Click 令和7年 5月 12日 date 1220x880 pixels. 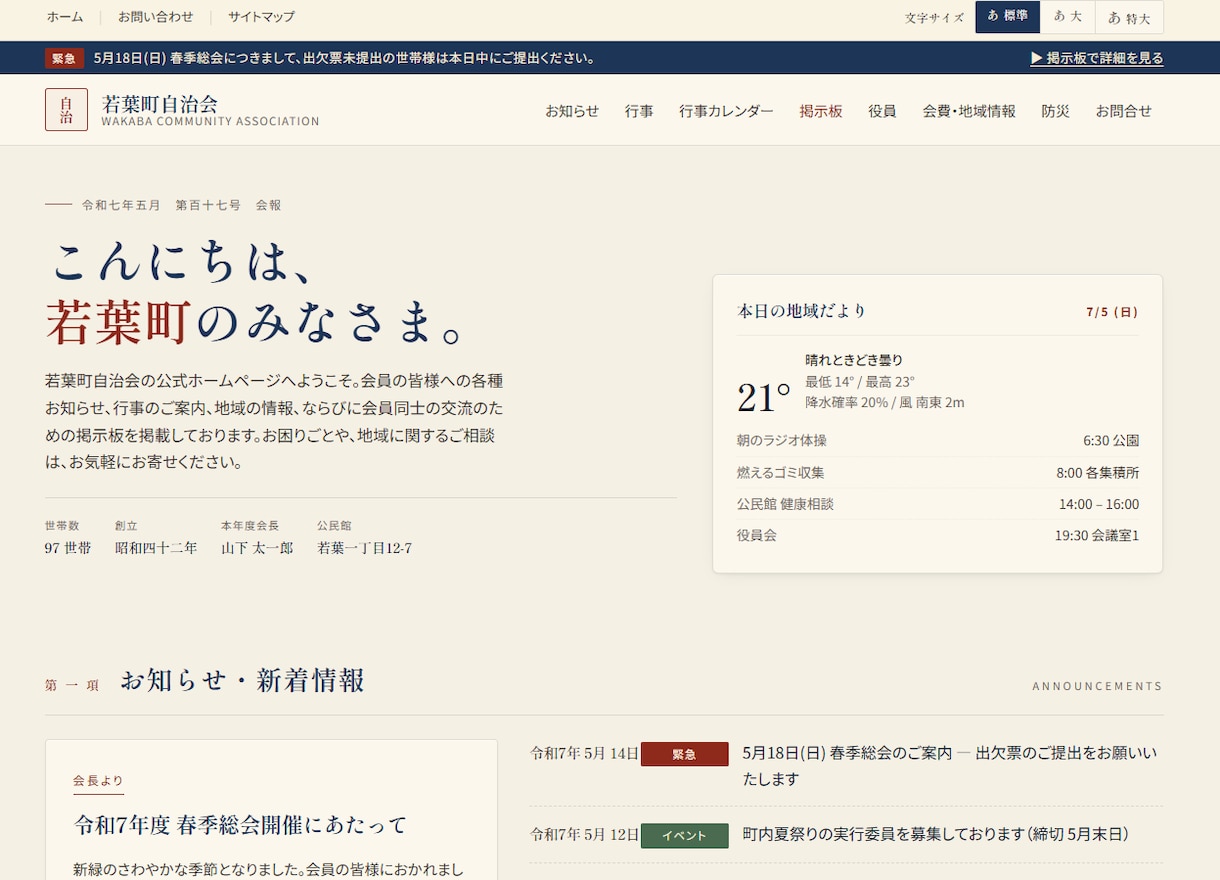coord(584,834)
